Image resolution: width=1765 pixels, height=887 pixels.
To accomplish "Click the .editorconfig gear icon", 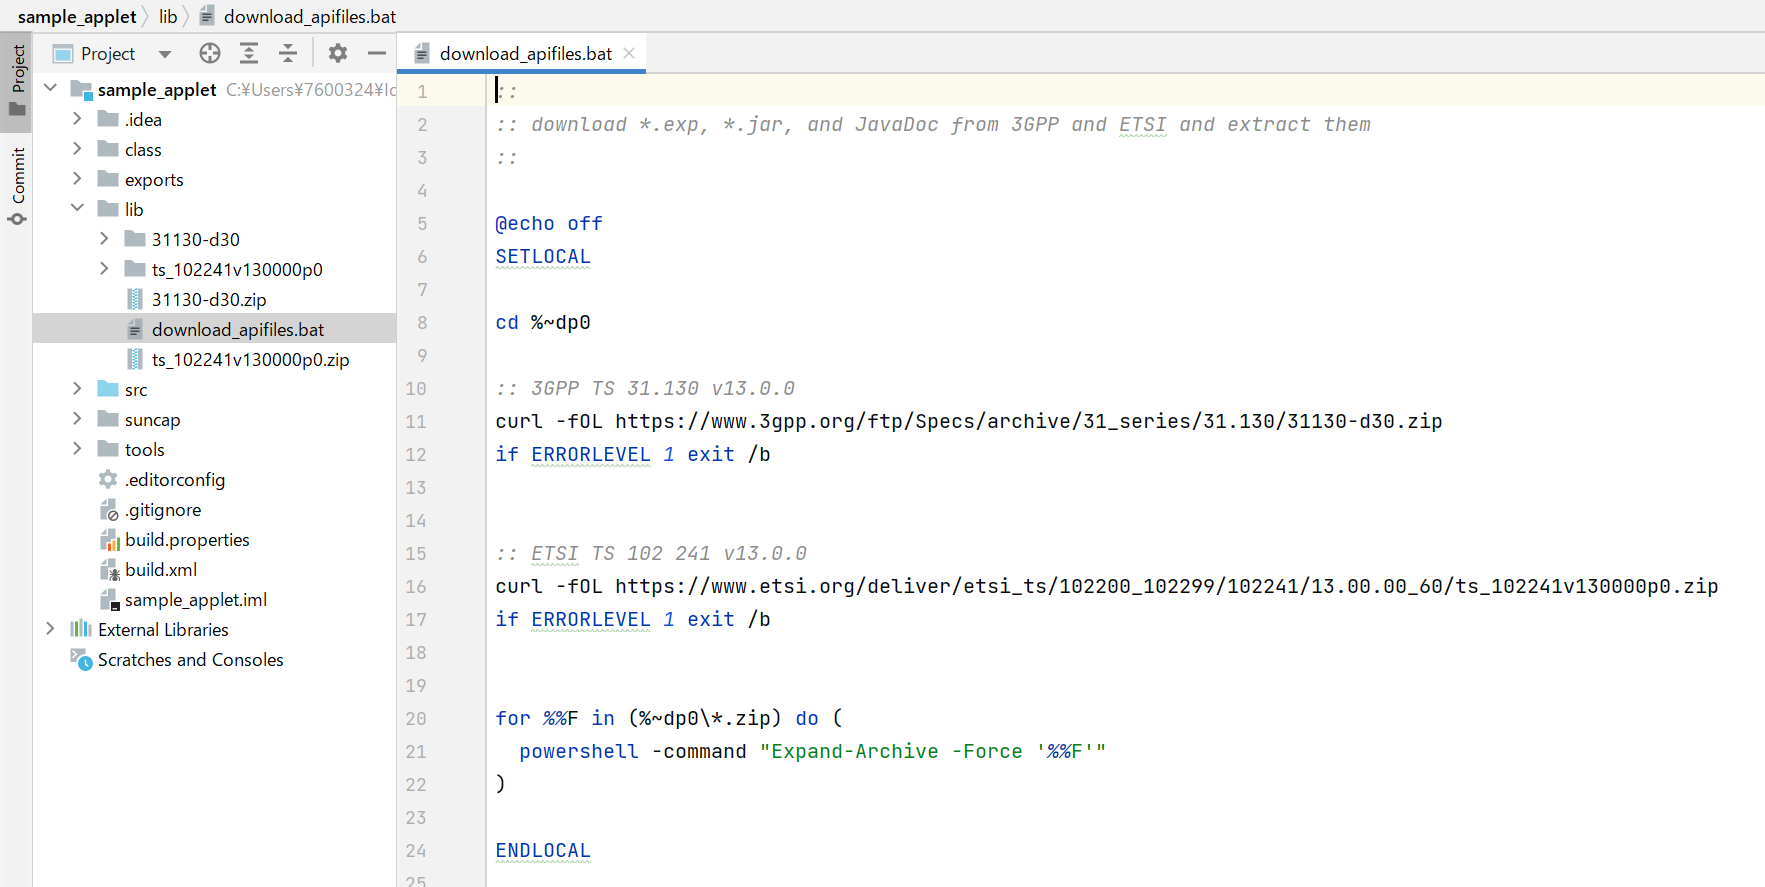I will click(108, 479).
